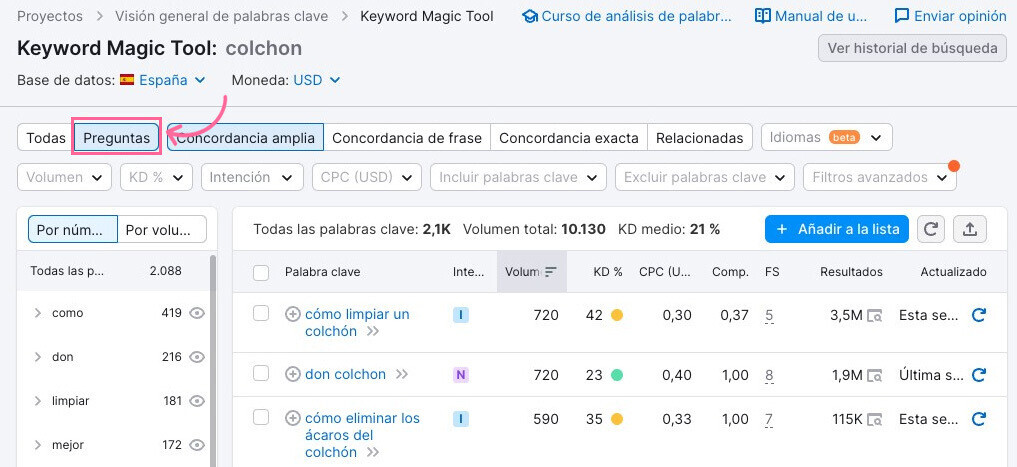
Task: Open Filtros avanzados dropdown
Action: (x=880, y=177)
